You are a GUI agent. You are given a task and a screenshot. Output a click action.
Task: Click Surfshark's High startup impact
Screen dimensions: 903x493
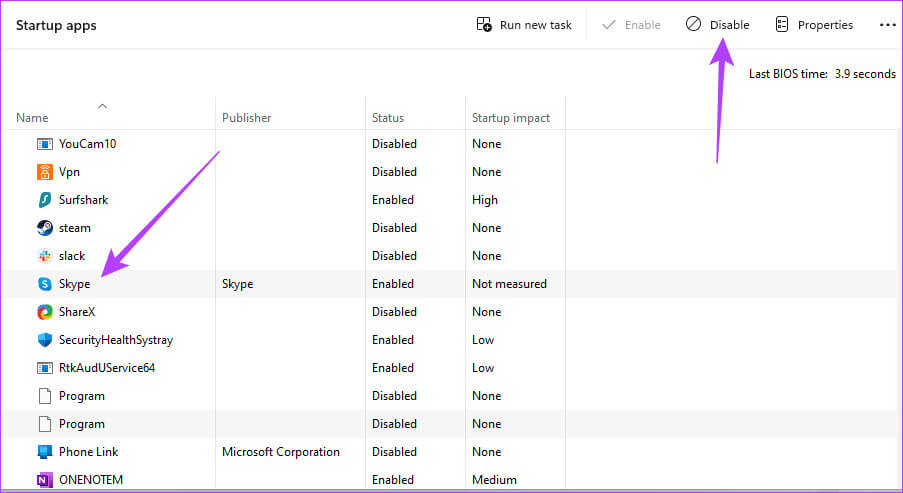point(485,200)
